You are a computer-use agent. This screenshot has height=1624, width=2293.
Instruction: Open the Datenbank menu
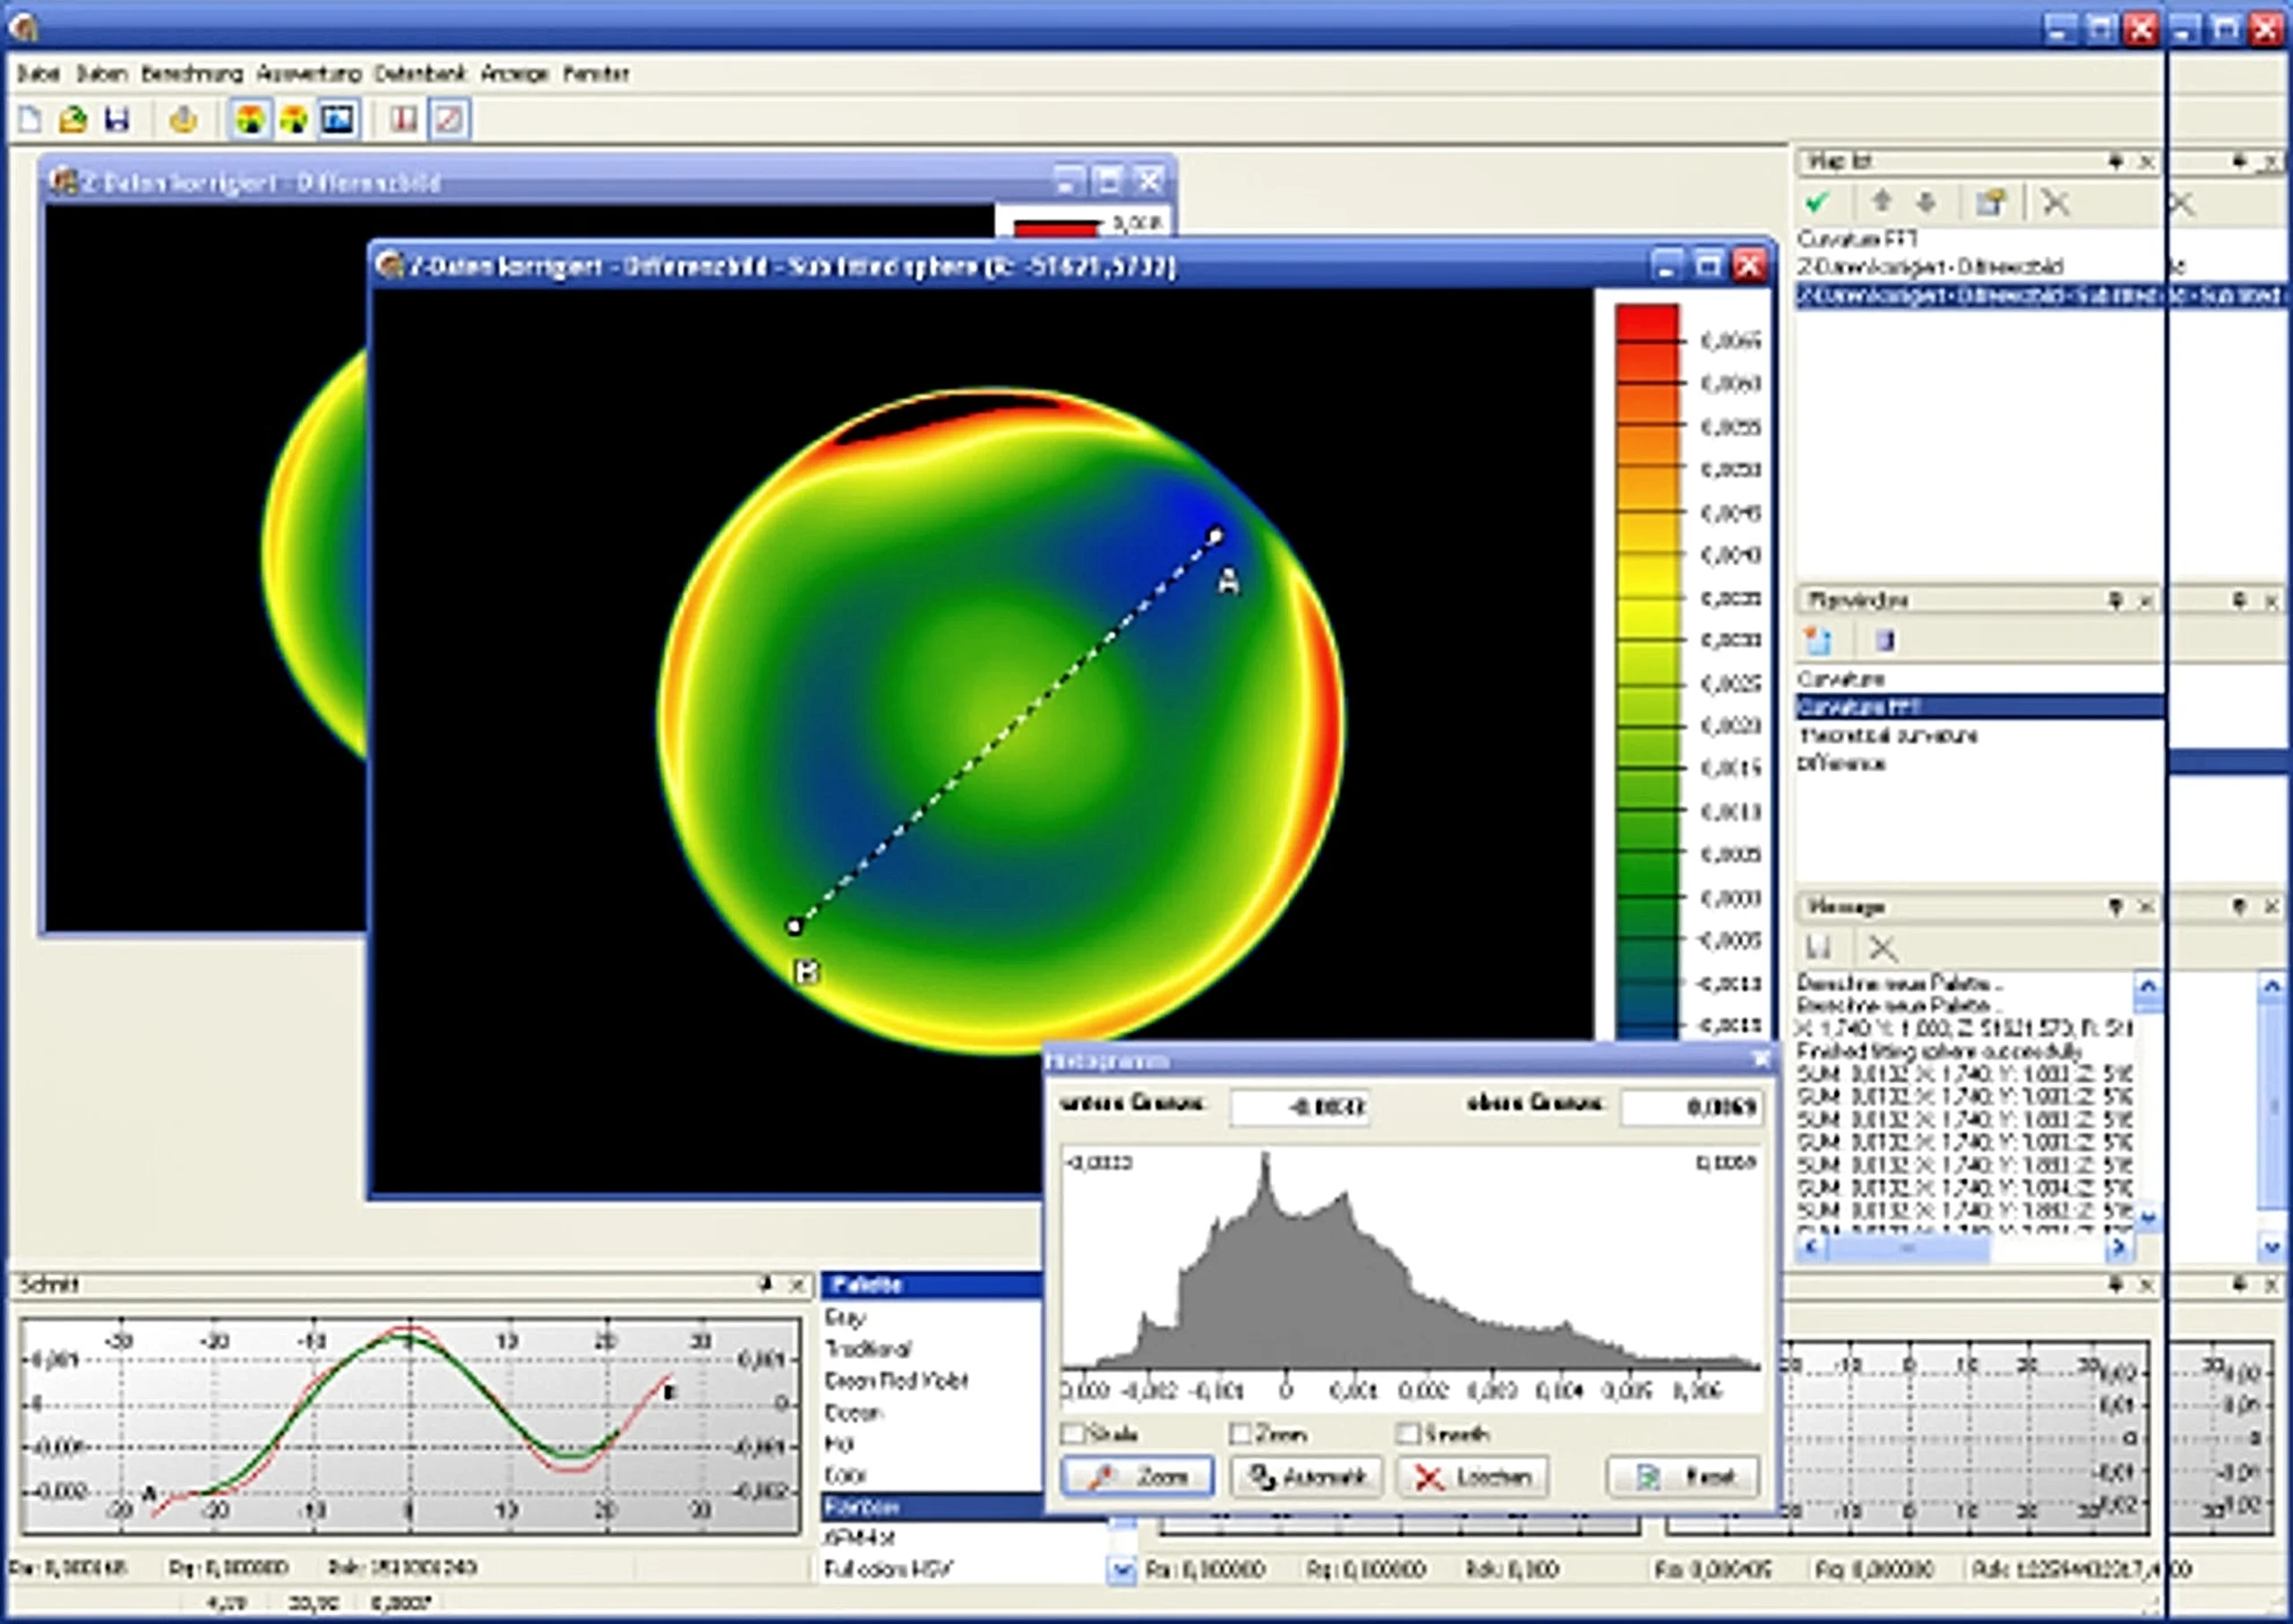click(x=420, y=74)
